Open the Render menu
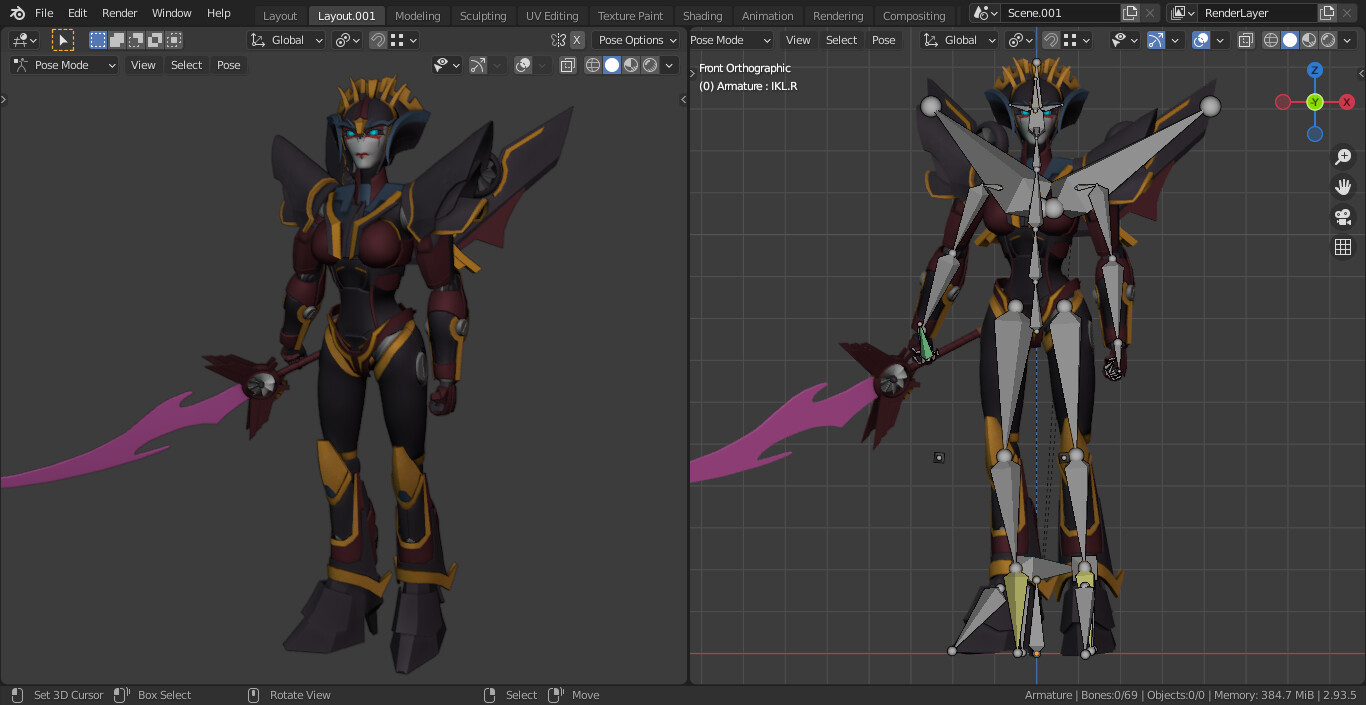 [119, 13]
